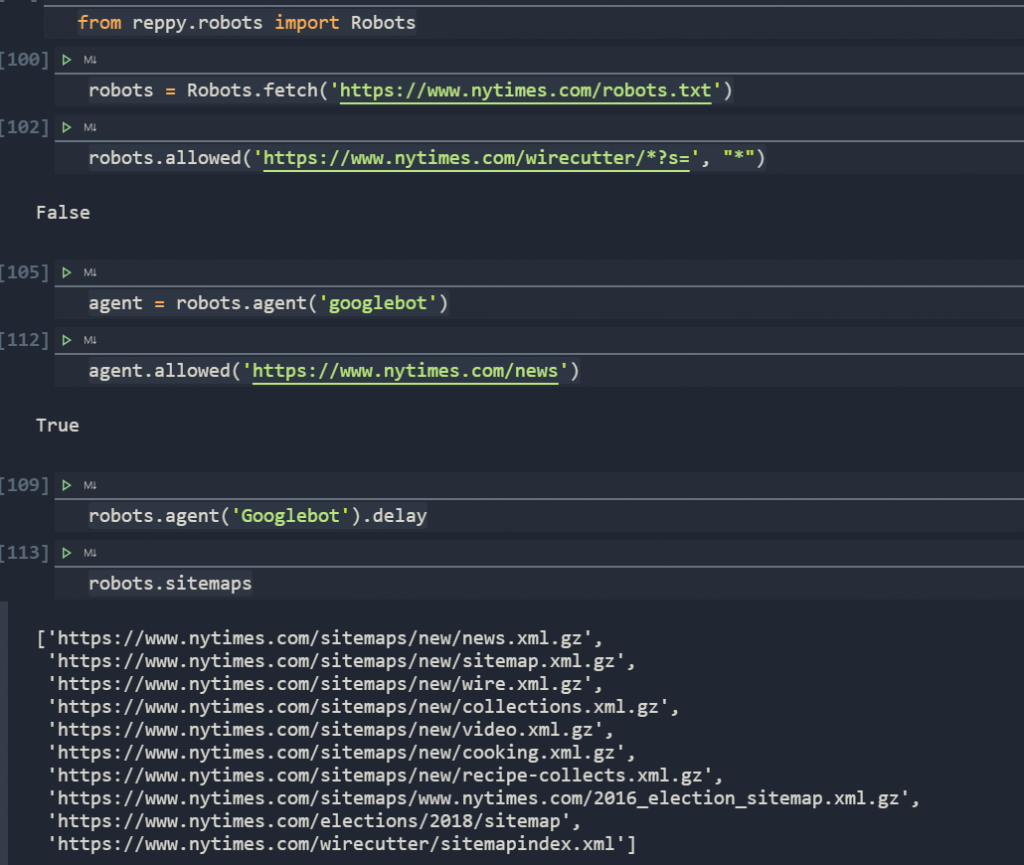1024x865 pixels.
Task: Click into the Robots.fetch code cell
Action: point(539,90)
